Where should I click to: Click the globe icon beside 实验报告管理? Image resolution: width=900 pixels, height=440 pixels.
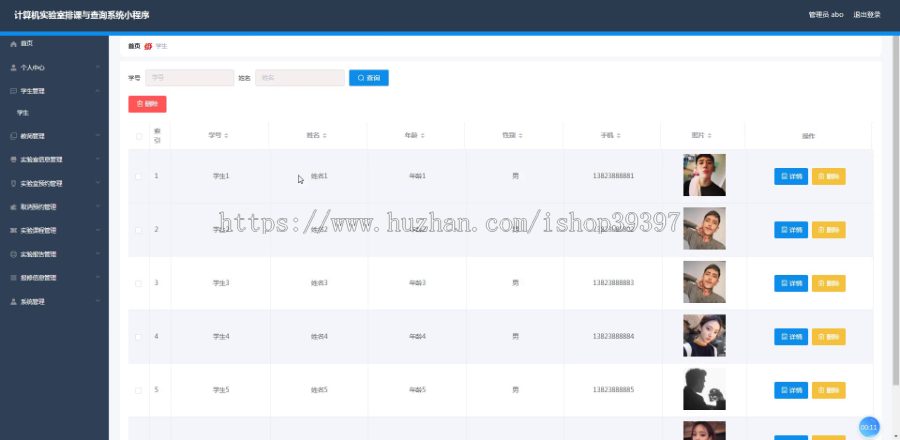click(x=13, y=254)
